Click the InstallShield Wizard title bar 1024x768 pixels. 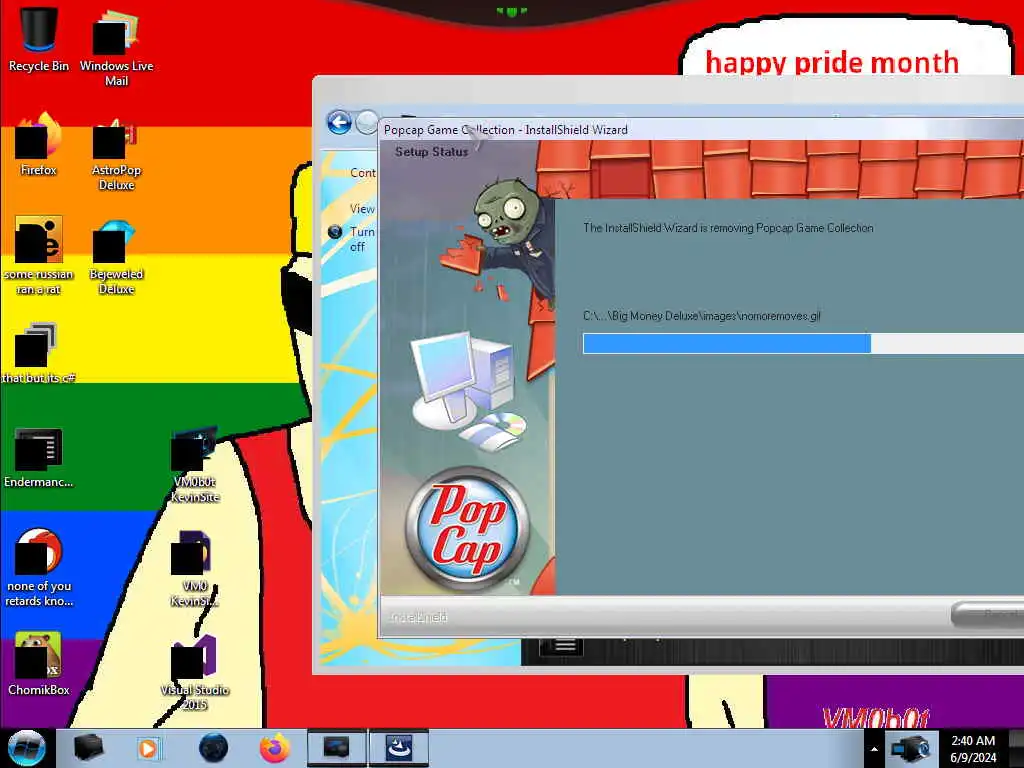701,129
